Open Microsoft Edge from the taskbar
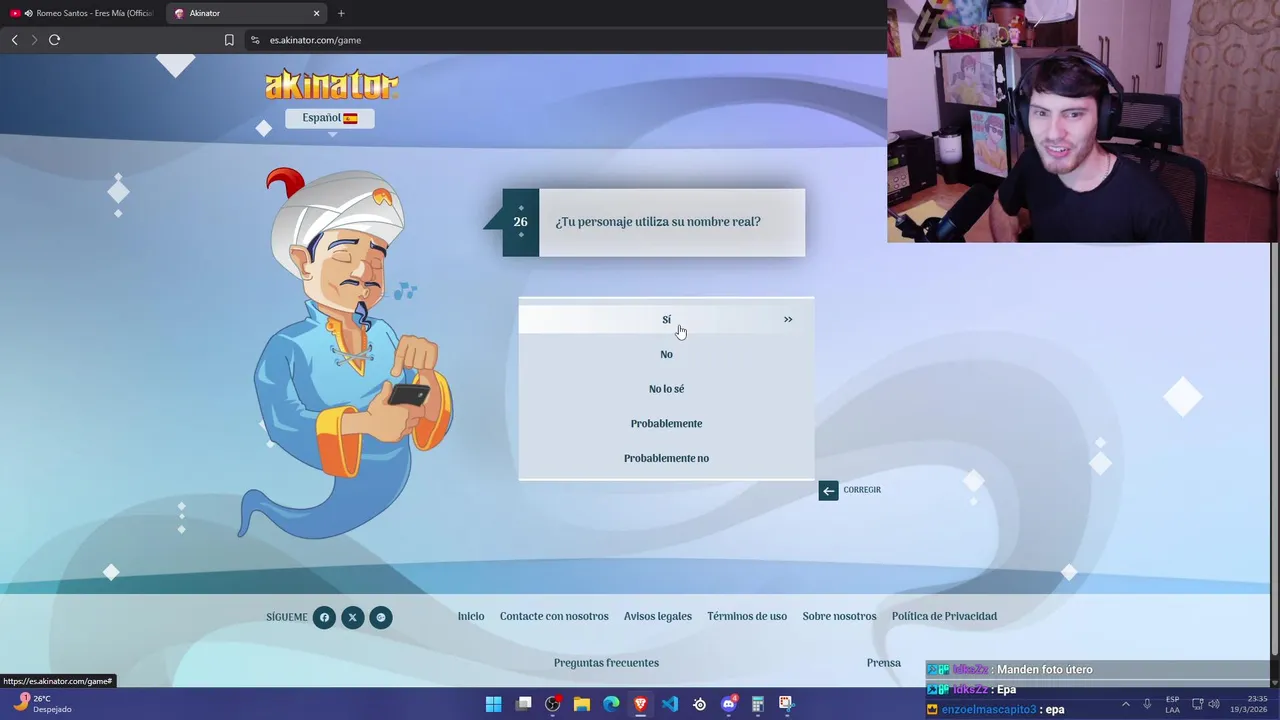The width and height of the screenshot is (1280, 720). 611,704
